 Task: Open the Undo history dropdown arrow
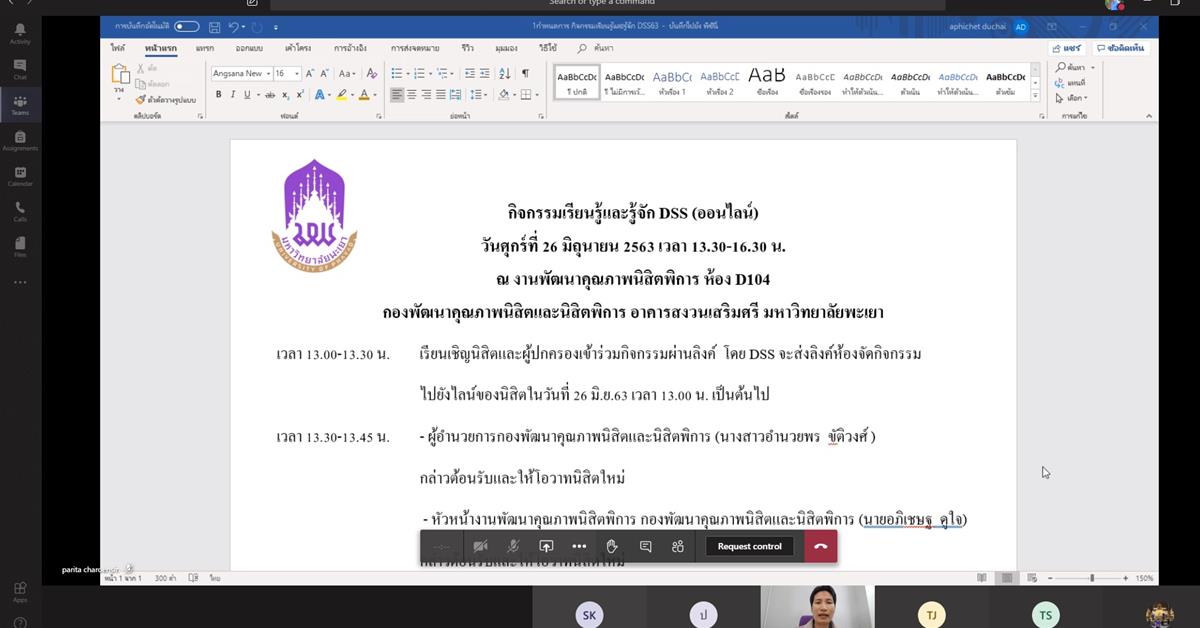coord(243,26)
